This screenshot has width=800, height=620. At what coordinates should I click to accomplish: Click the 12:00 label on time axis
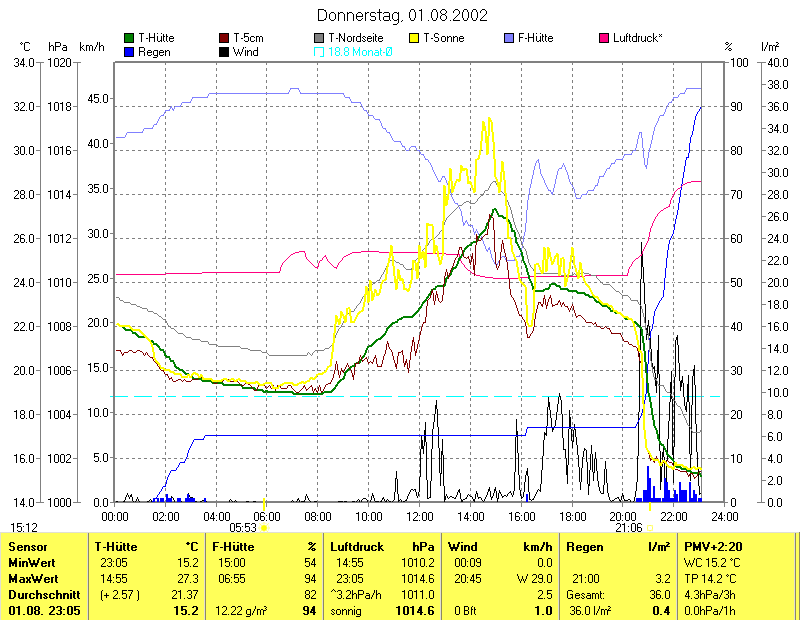420,516
